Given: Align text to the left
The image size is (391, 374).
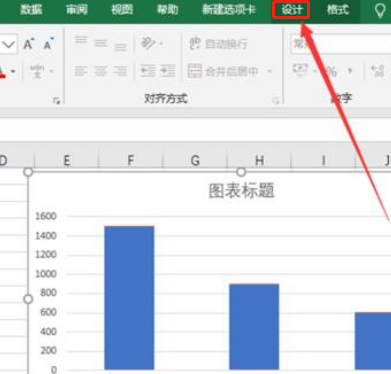Looking at the screenshot, I should tap(81, 71).
